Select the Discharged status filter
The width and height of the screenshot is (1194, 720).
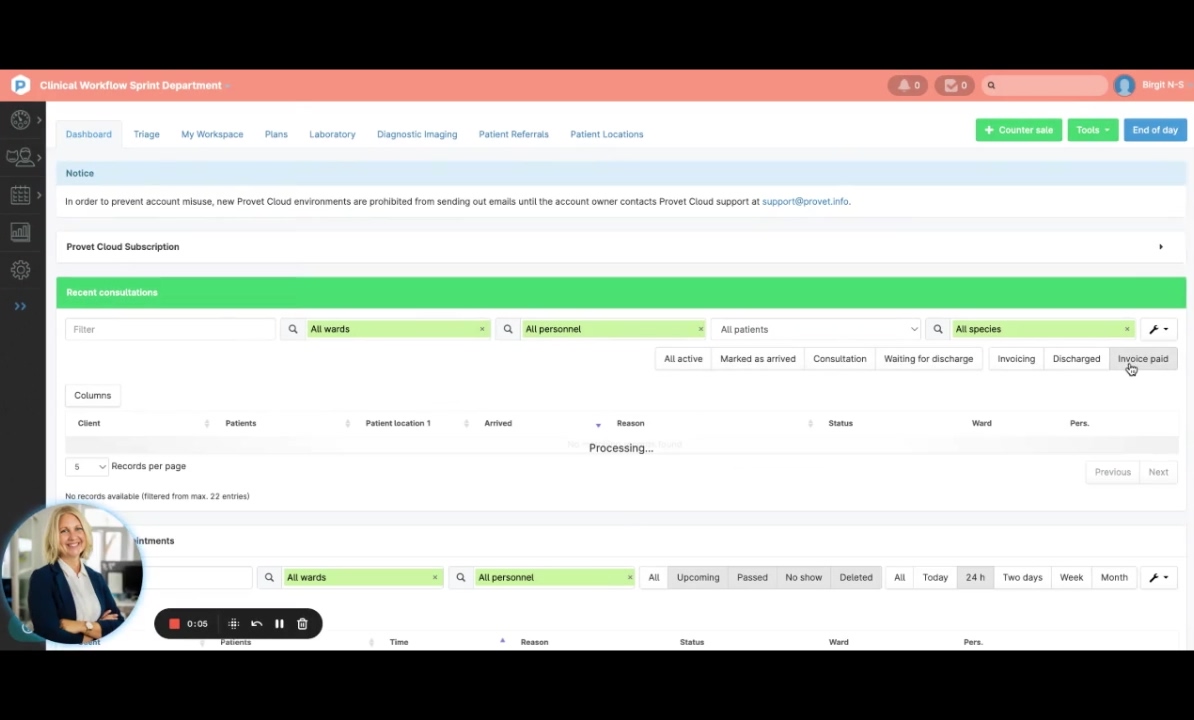click(x=1075, y=359)
